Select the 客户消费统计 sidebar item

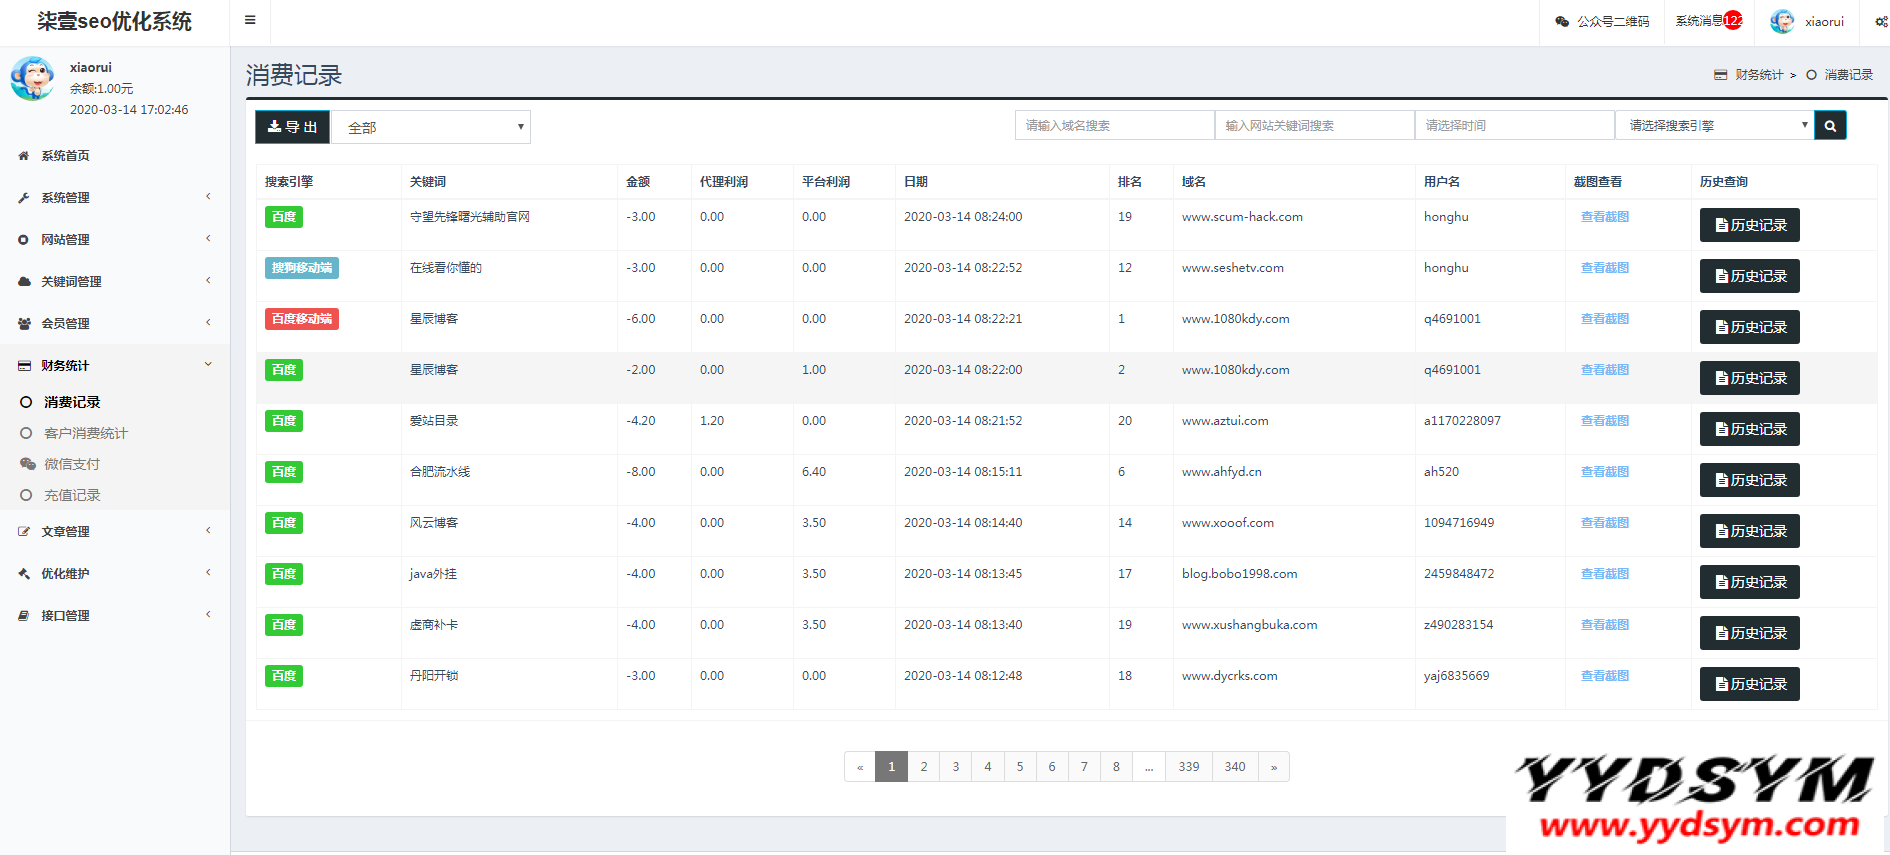pyautogui.click(x=85, y=433)
